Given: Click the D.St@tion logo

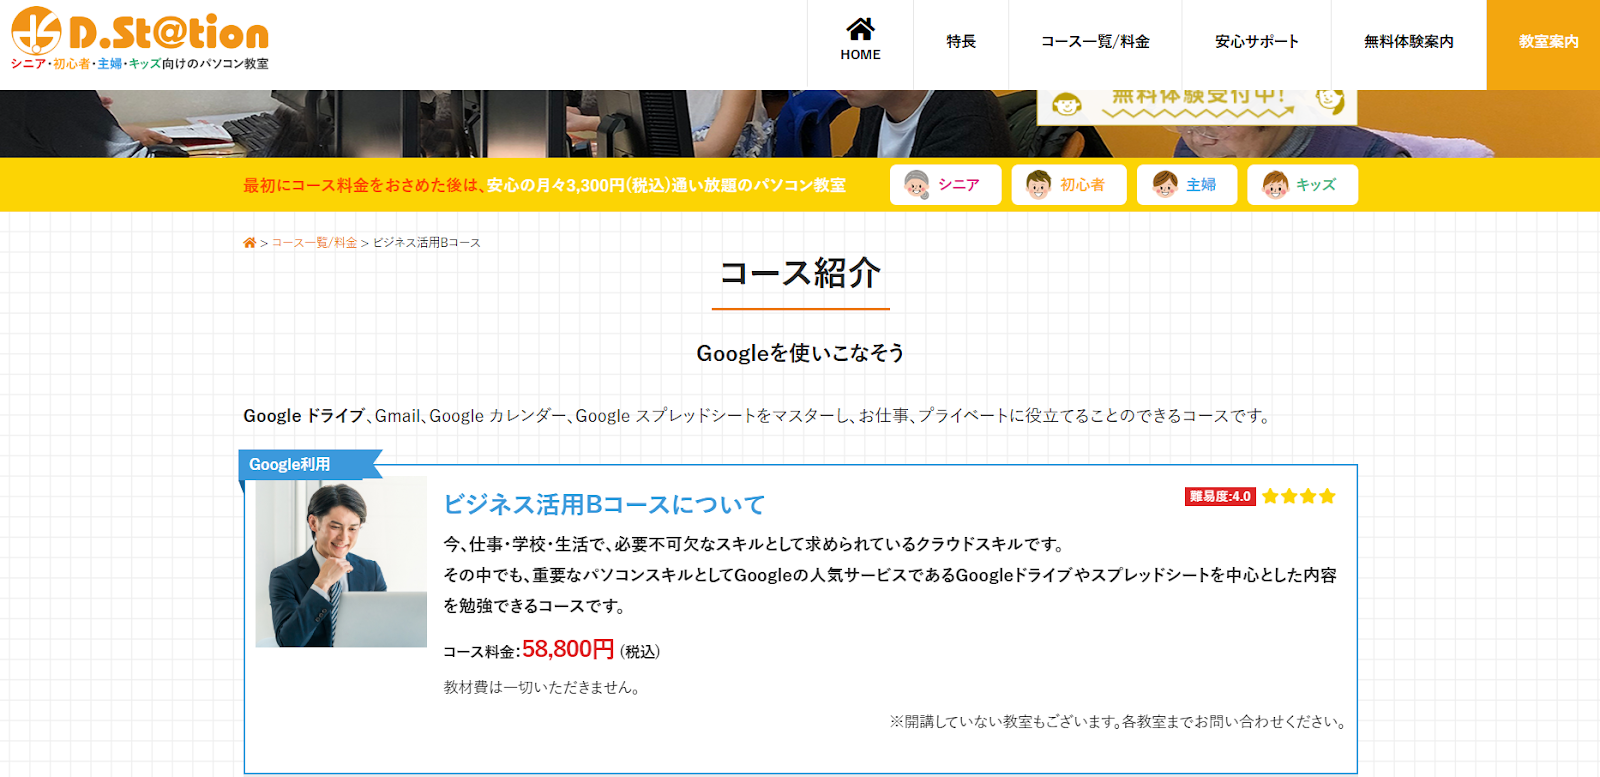Looking at the screenshot, I should point(140,30).
